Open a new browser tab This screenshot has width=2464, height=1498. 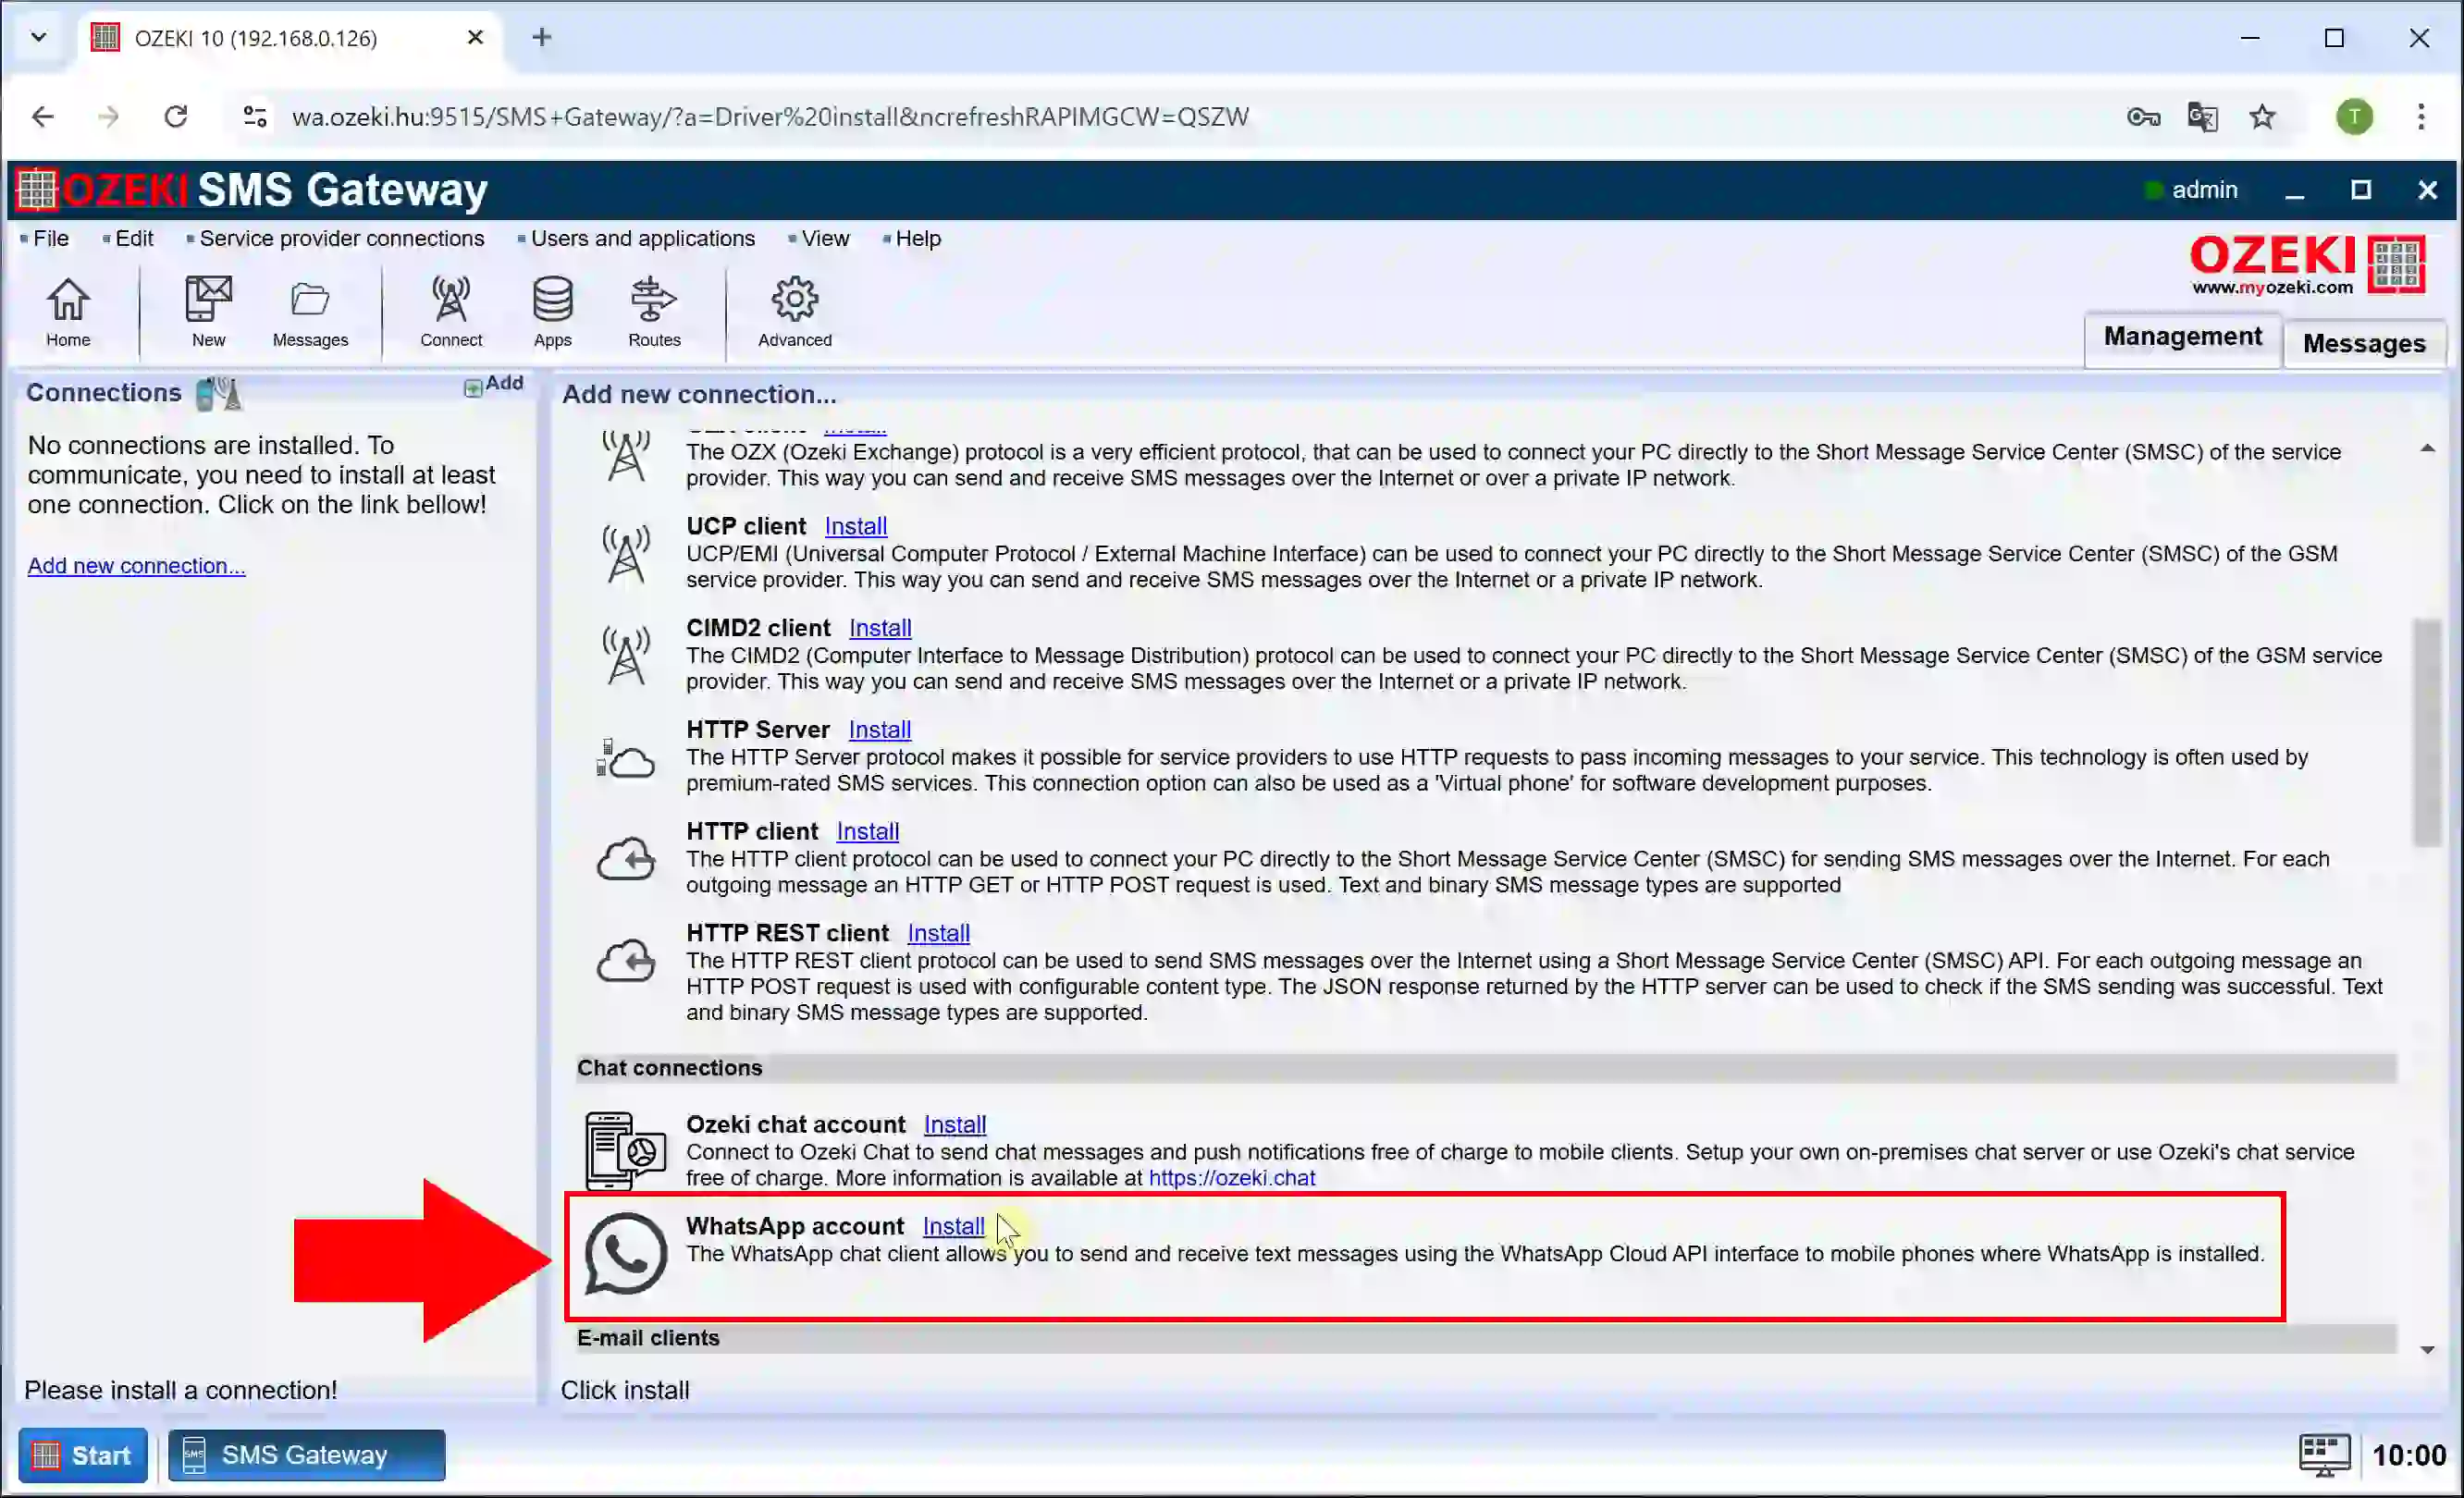pos(542,38)
